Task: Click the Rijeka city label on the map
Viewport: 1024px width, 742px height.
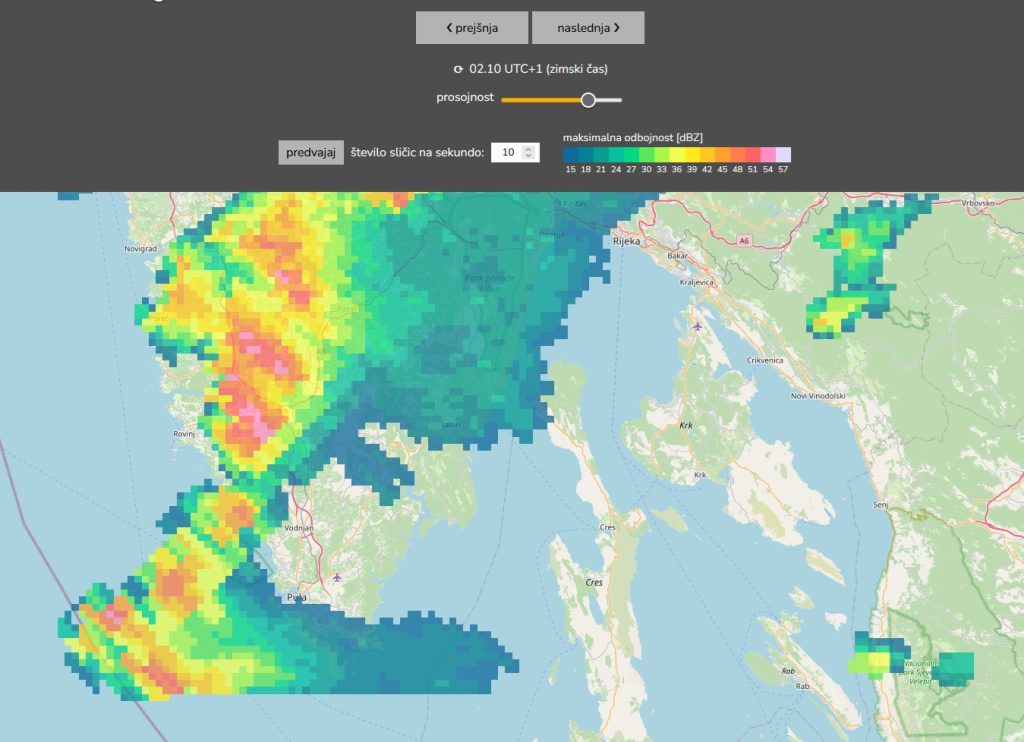Action: click(627, 242)
